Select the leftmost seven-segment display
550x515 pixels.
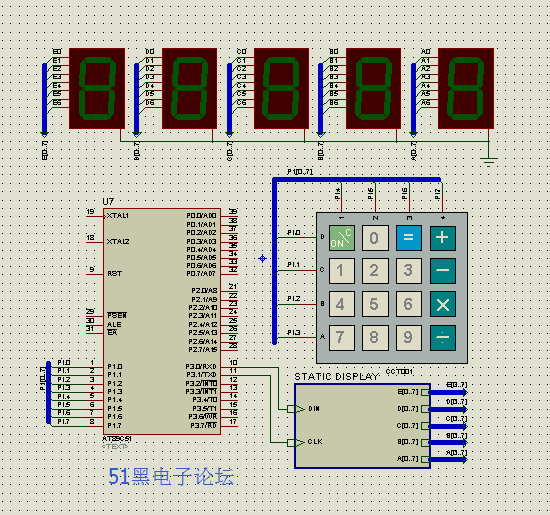coord(97,88)
